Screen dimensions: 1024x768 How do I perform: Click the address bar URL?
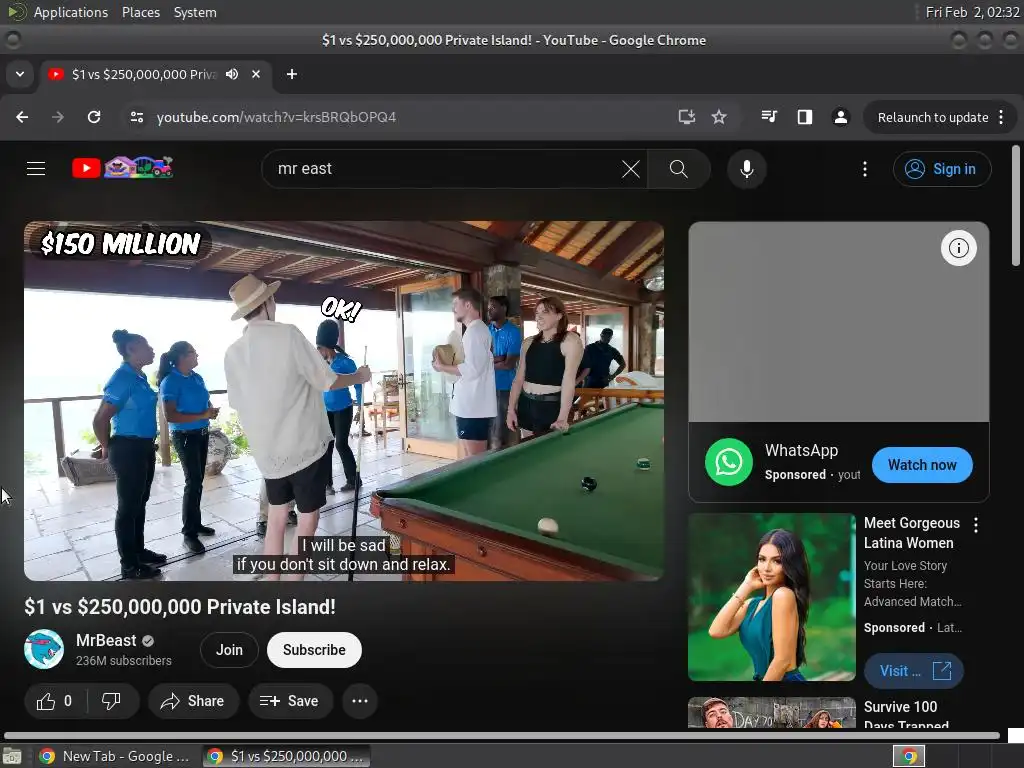point(276,118)
